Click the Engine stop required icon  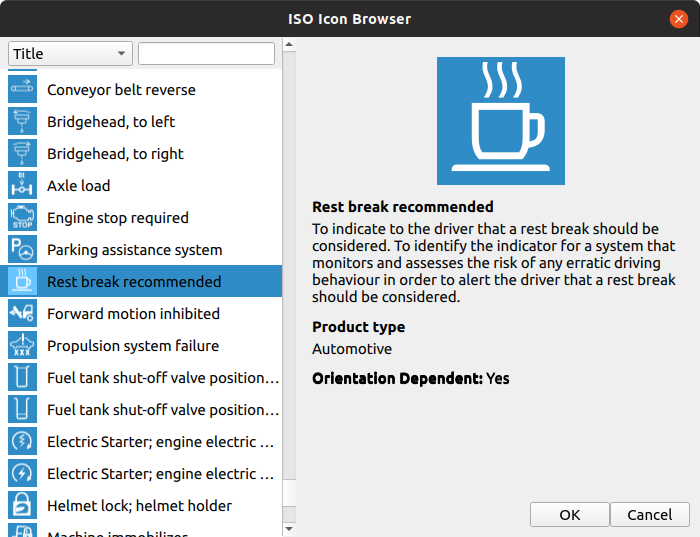click(22, 218)
